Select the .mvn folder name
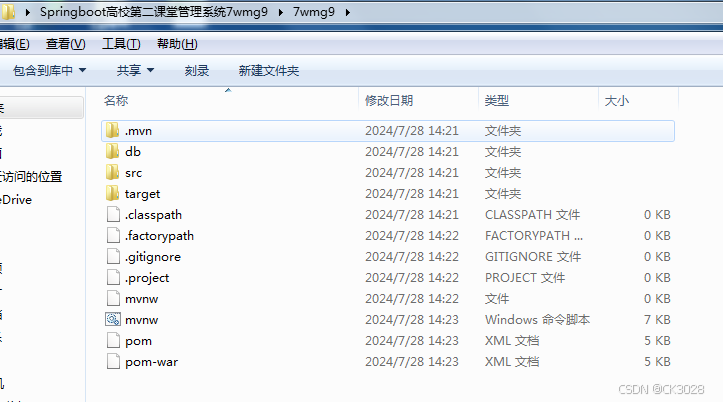723x402 pixels. (x=138, y=131)
